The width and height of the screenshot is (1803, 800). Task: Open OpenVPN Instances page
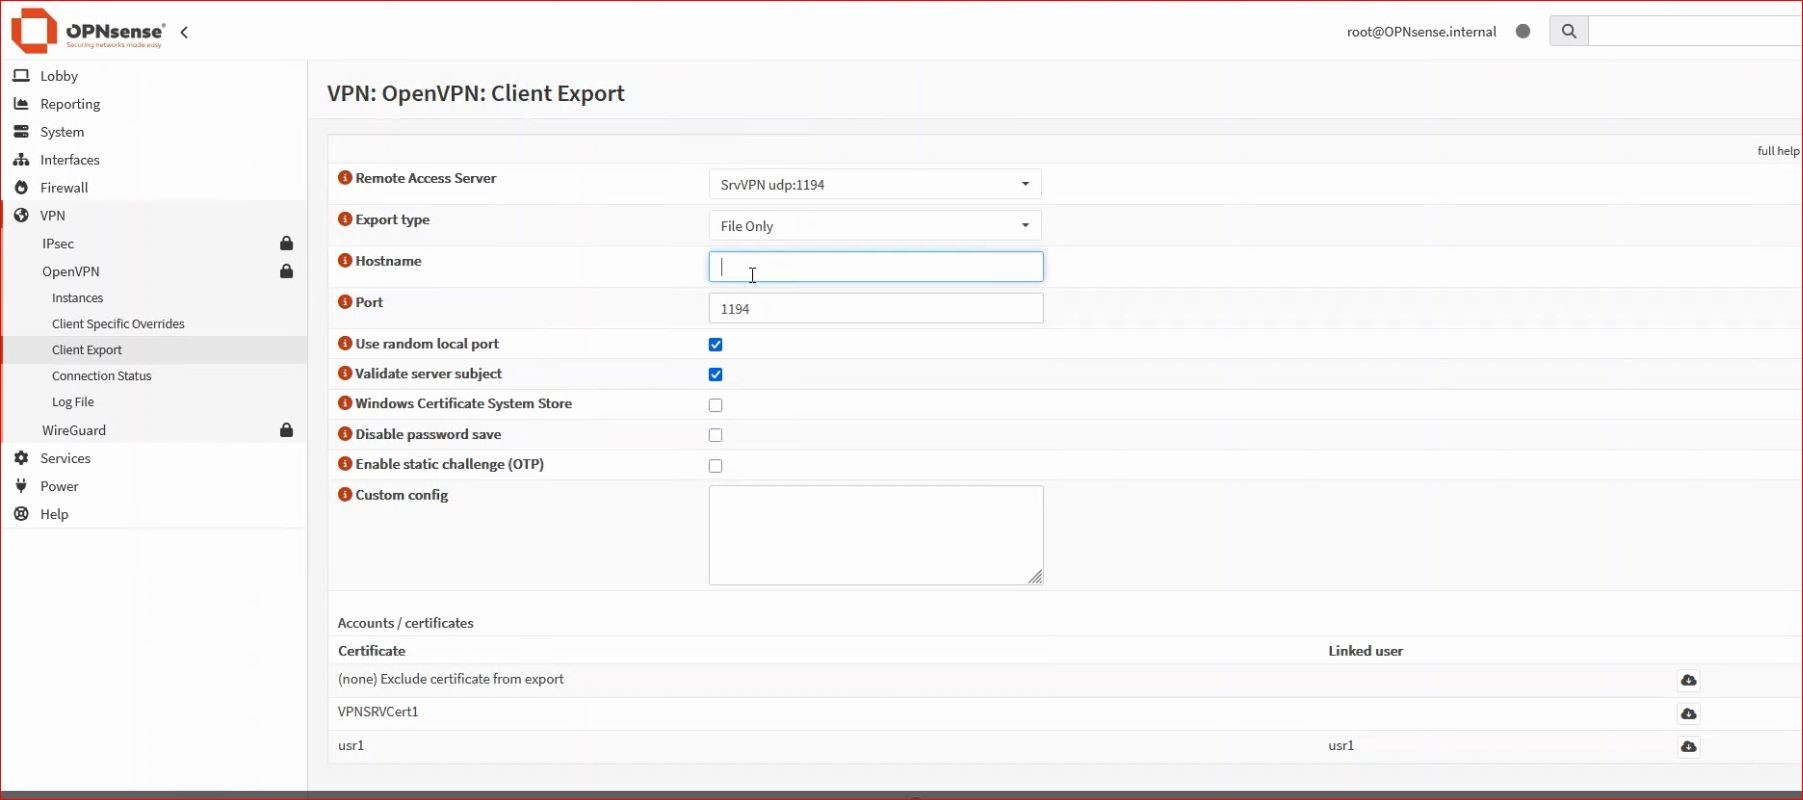pos(77,298)
